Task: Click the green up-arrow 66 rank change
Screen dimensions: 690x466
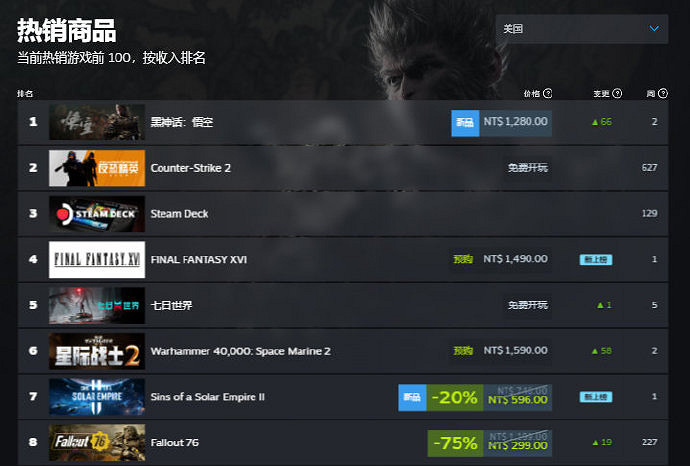Action: 602,122
